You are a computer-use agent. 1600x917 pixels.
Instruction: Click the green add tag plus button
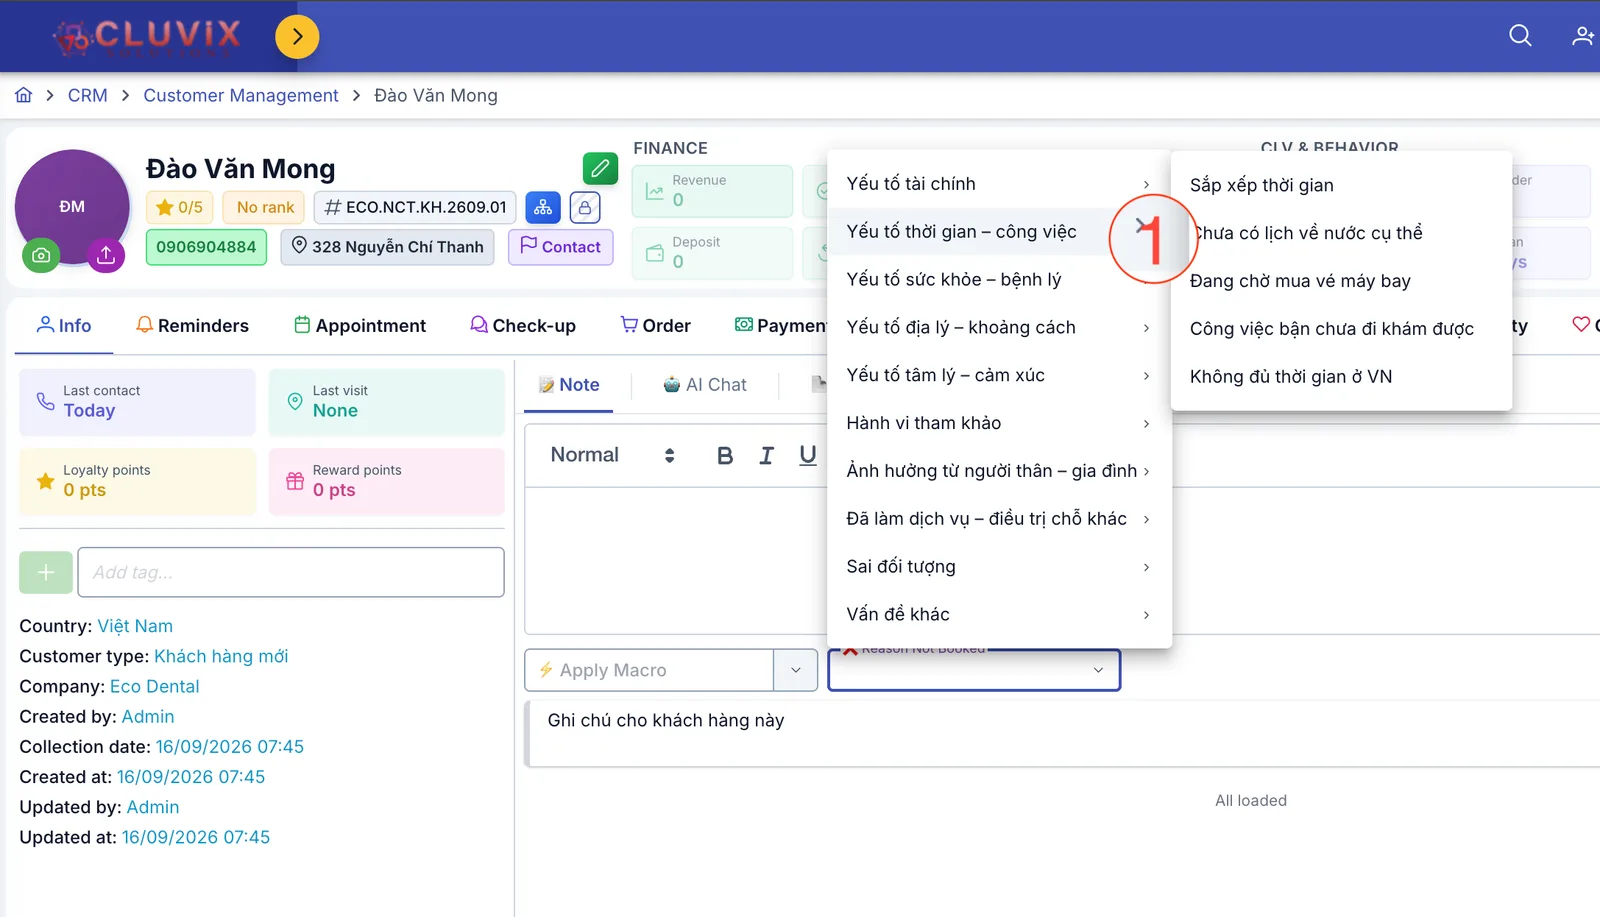46,572
